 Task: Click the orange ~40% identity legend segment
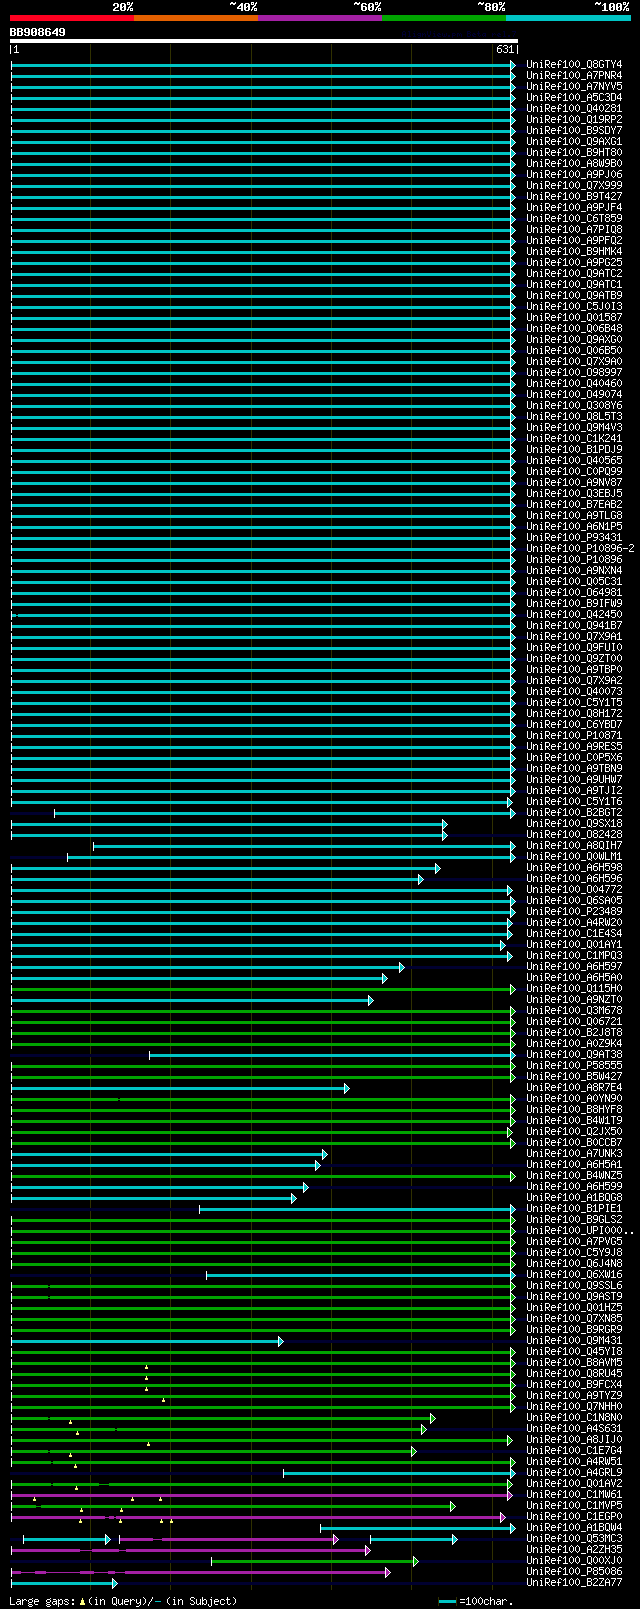(x=195, y=17)
